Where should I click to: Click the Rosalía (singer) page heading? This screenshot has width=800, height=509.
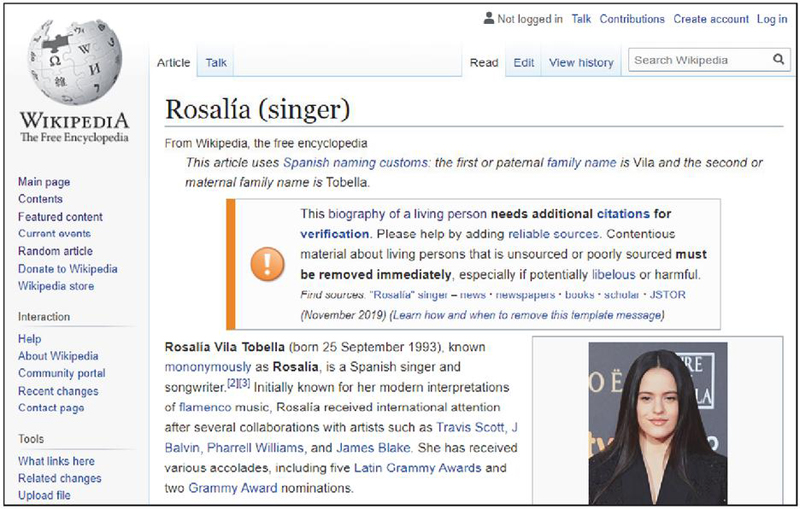tap(258, 109)
